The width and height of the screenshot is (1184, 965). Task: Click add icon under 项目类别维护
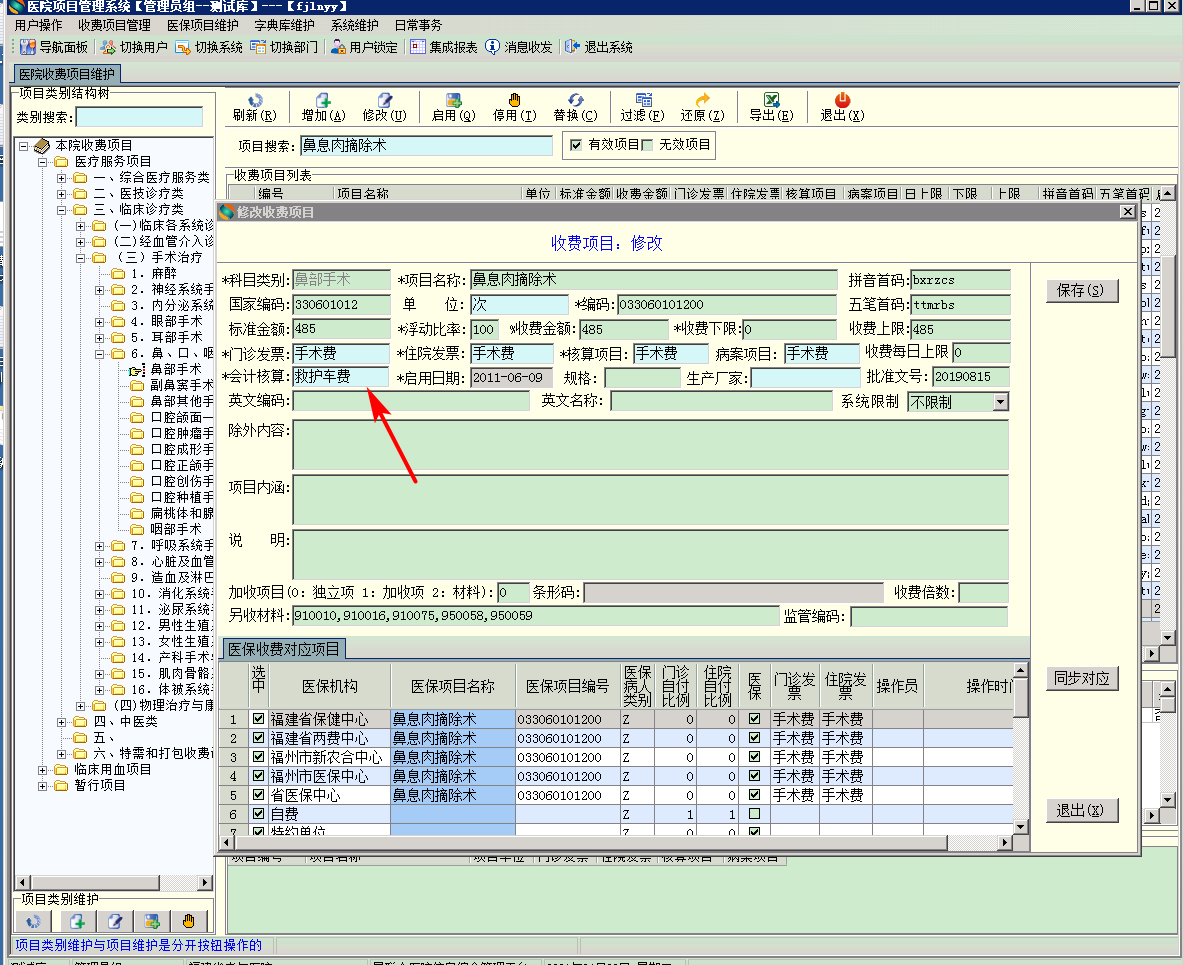pos(77,921)
